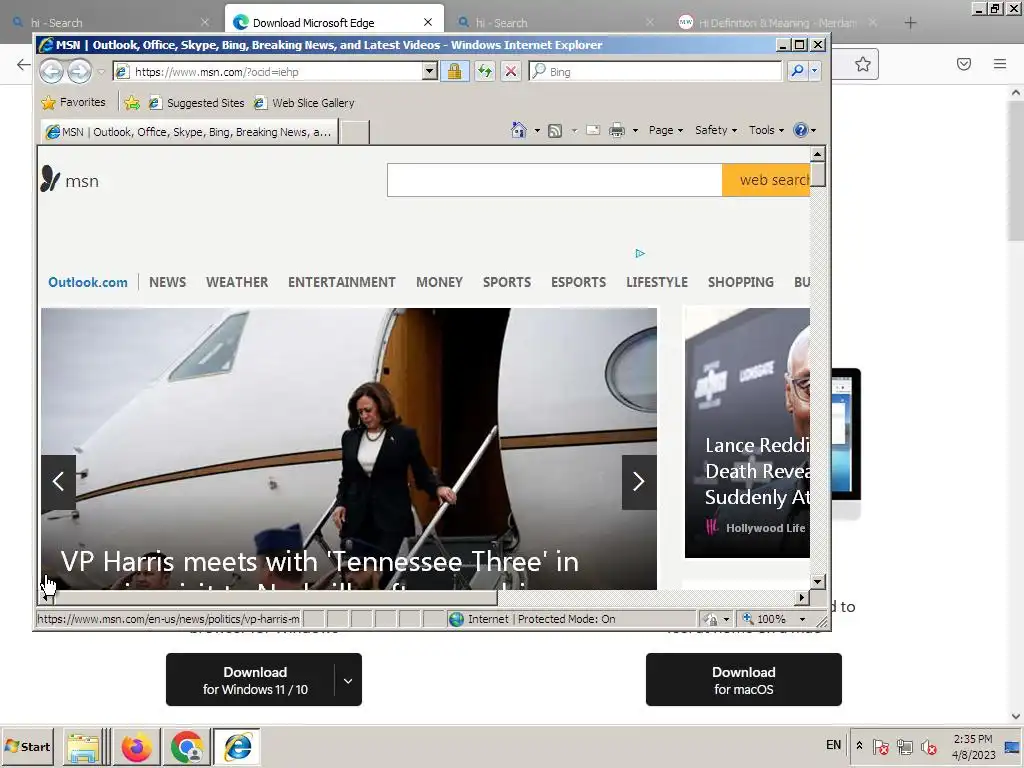Click inside the Bing search box
The height and width of the screenshot is (768, 1024).
coord(655,71)
